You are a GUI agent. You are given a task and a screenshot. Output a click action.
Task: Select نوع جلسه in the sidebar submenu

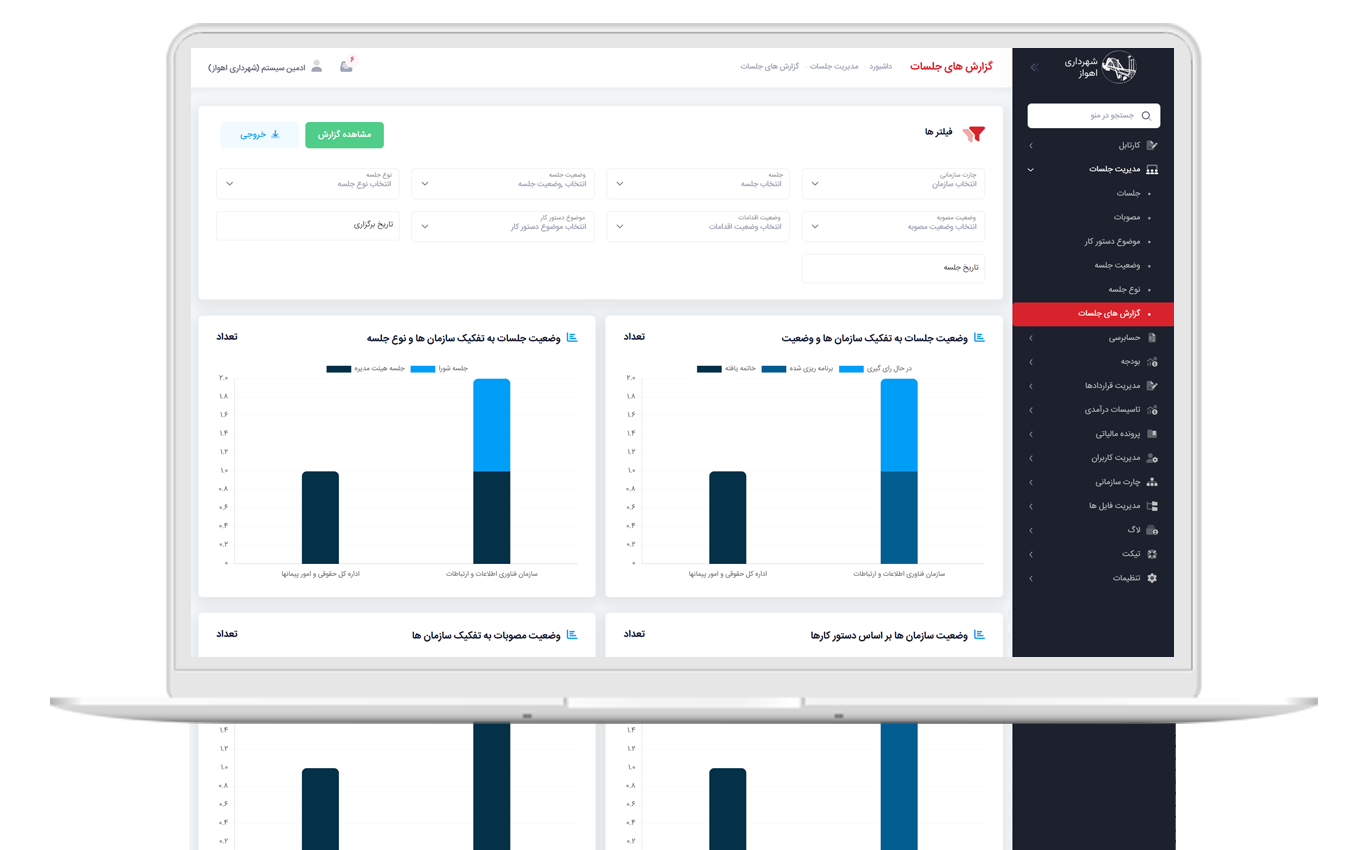click(1123, 290)
